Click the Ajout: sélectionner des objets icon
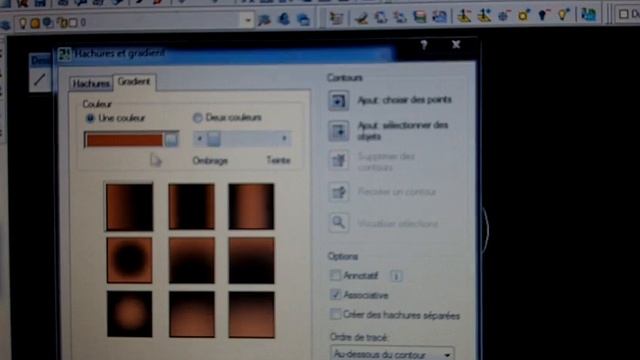 (338, 131)
